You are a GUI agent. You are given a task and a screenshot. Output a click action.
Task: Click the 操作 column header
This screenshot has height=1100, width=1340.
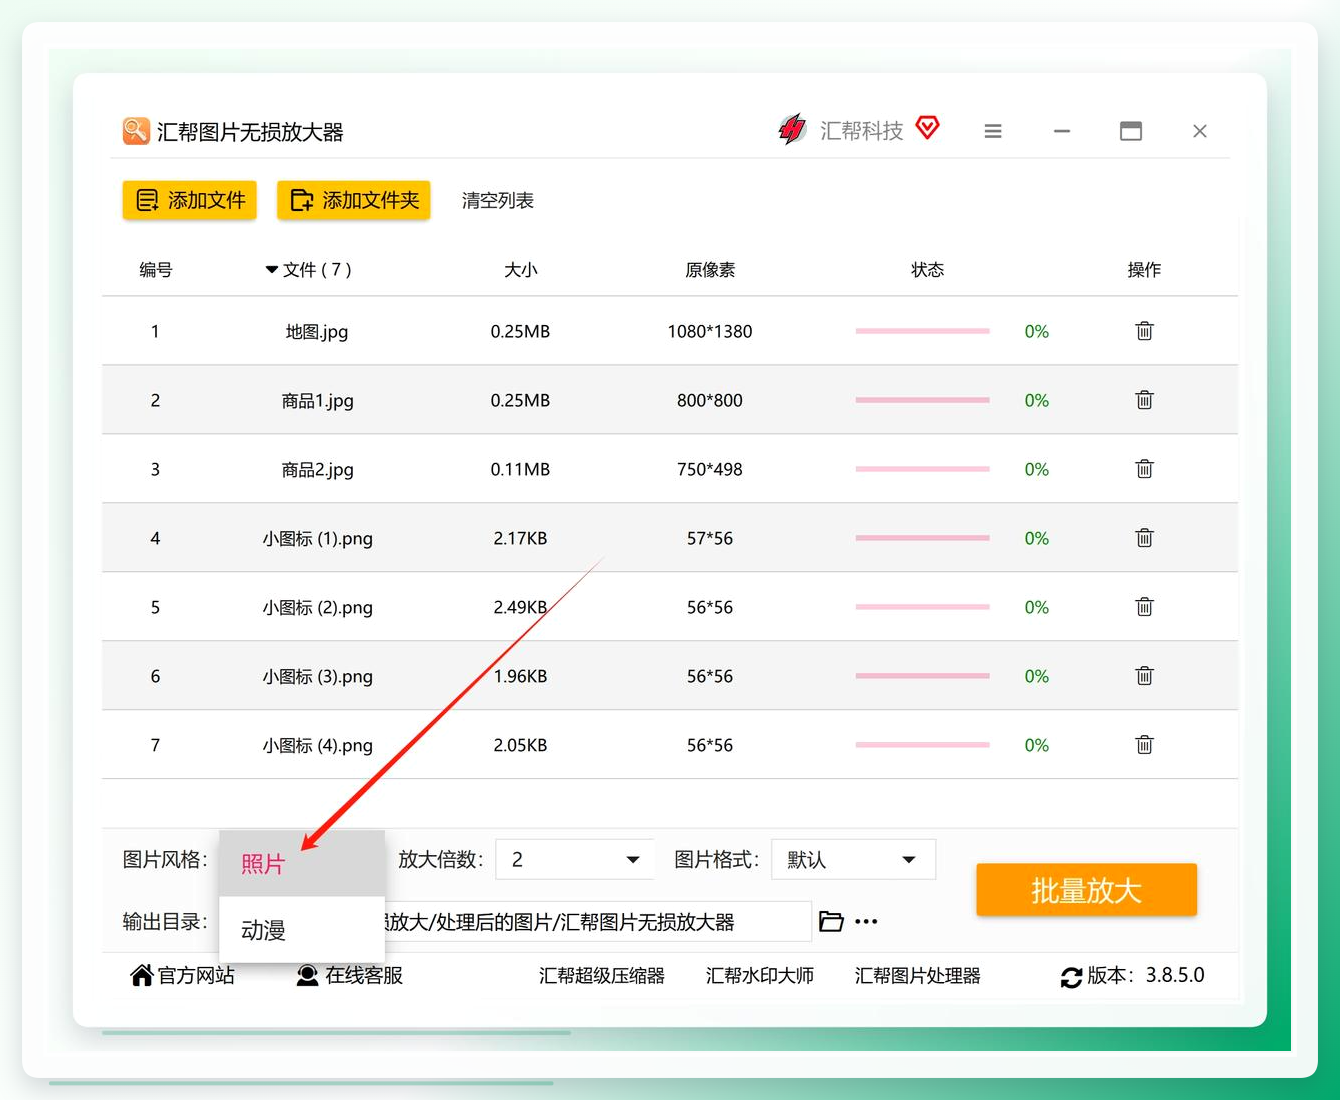1145,270
